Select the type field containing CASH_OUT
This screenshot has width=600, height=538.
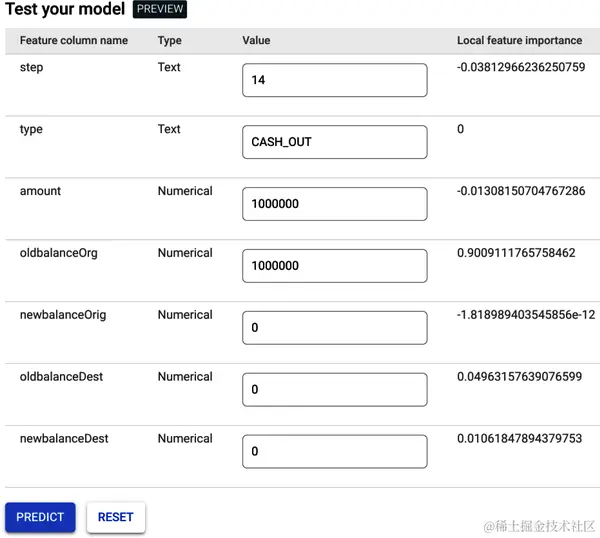(x=334, y=142)
